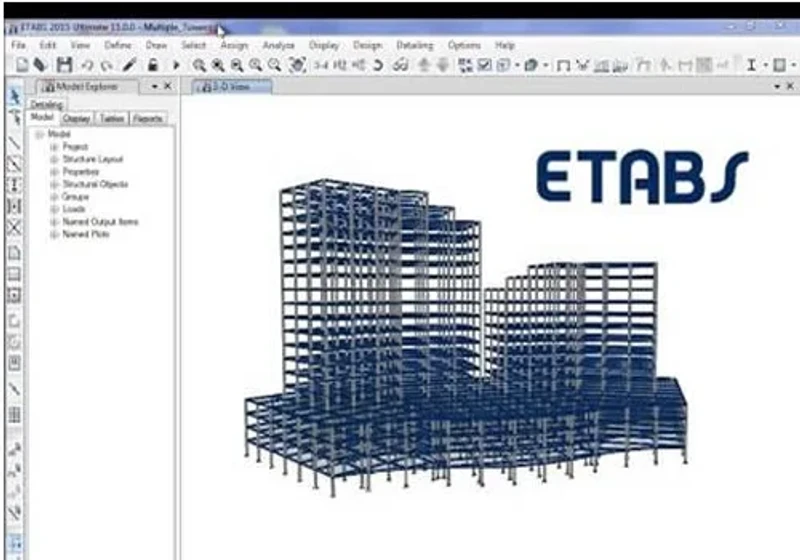Switch to Tables tab in explorer
Screen dimensions: 800x560
tap(112, 118)
